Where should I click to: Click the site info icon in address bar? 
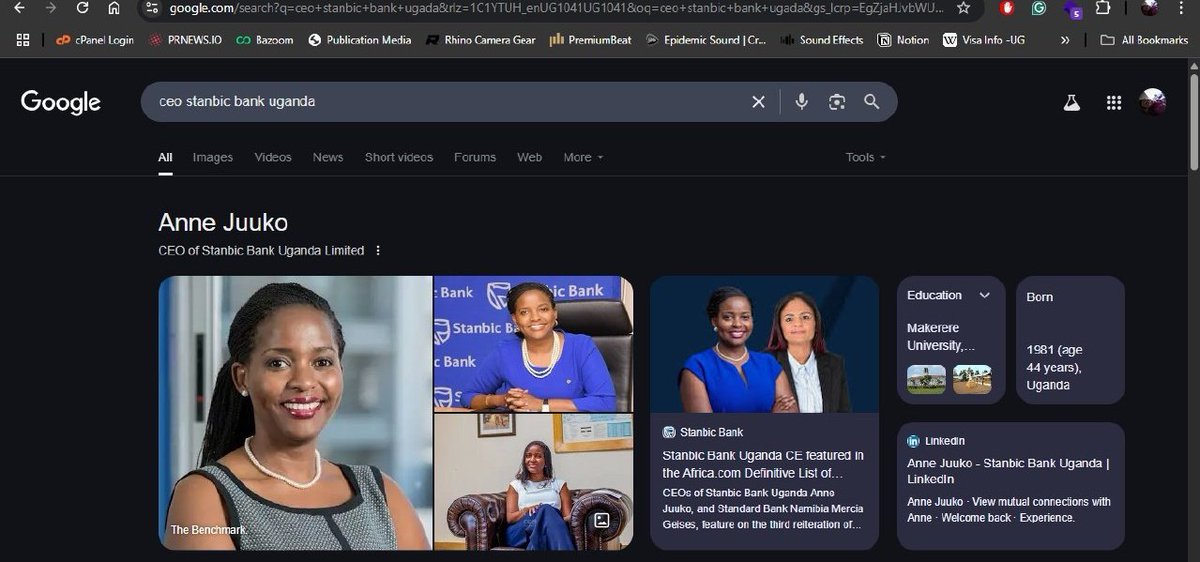pyautogui.click(x=152, y=8)
